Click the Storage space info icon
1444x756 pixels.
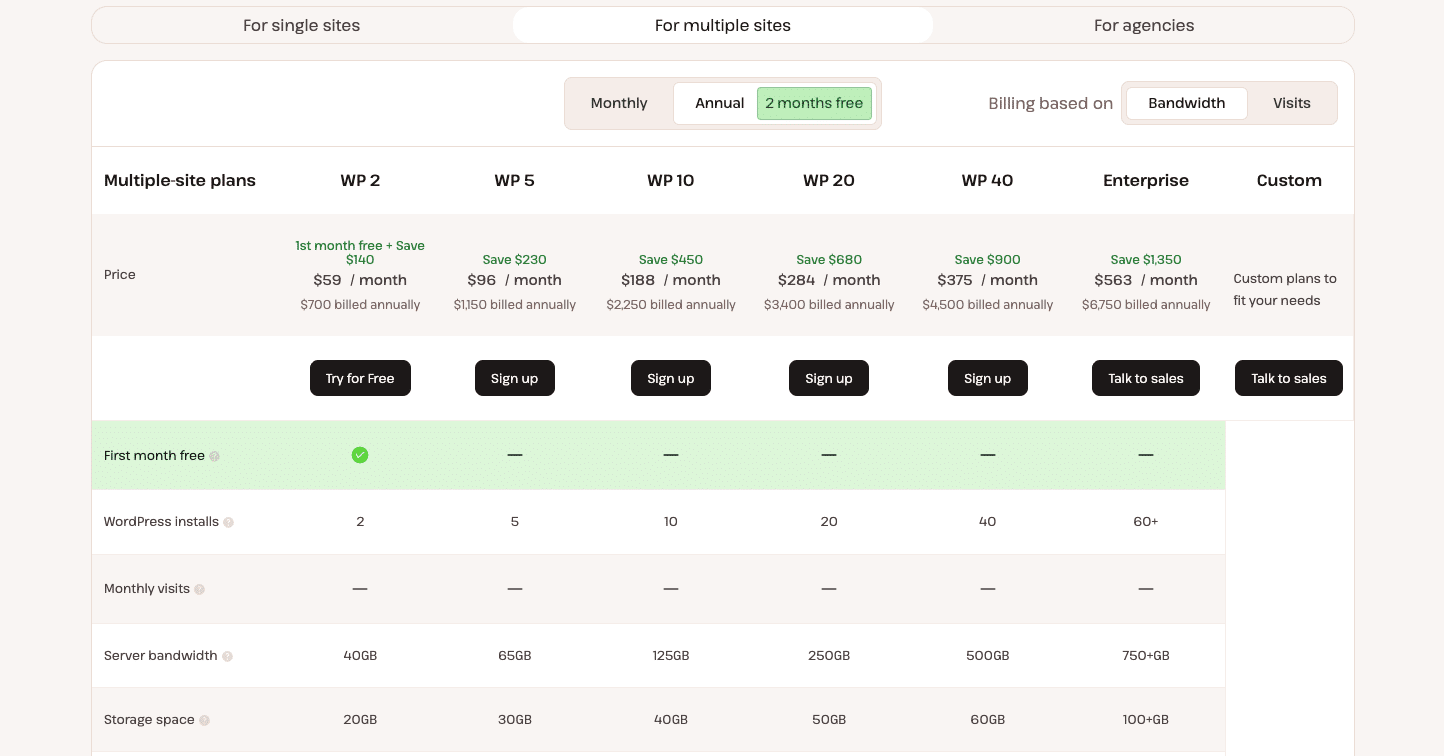tap(204, 720)
